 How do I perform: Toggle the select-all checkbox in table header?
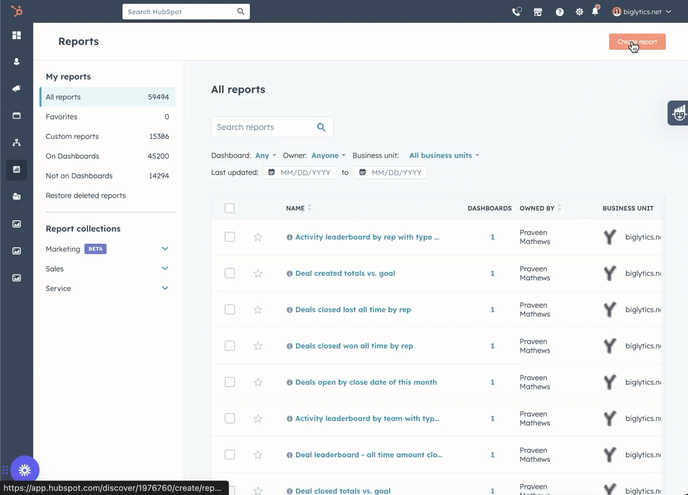[x=229, y=208]
